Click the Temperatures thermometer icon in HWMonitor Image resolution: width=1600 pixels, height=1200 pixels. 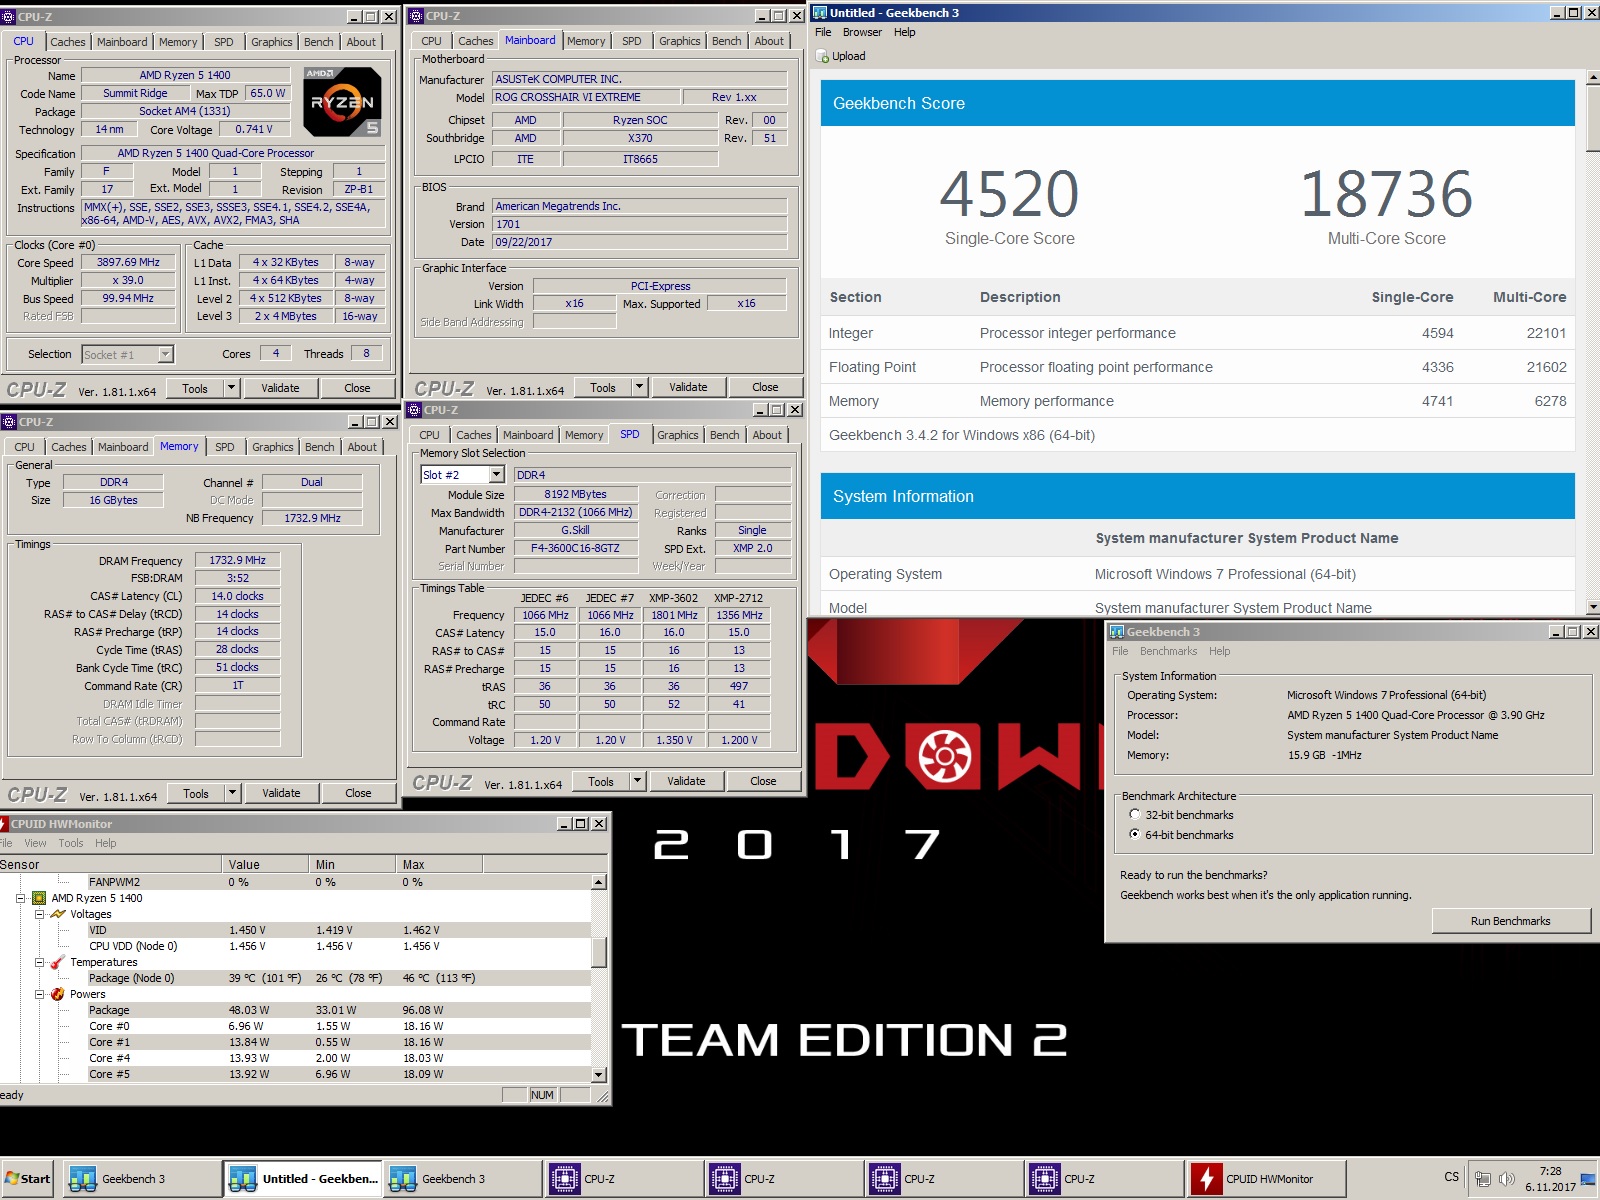click(58, 962)
